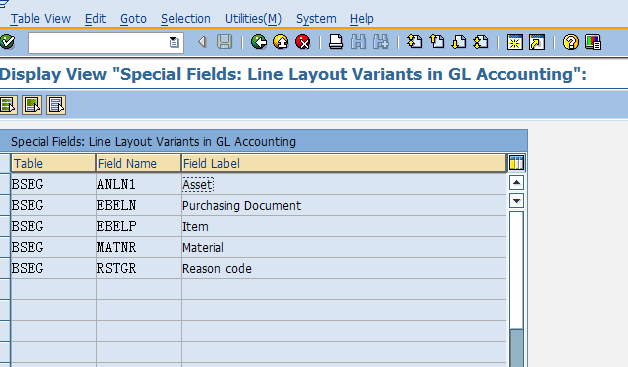This screenshot has height=367, width=628.
Task: Click the Purchasing Document label cell
Action: [x=344, y=205]
